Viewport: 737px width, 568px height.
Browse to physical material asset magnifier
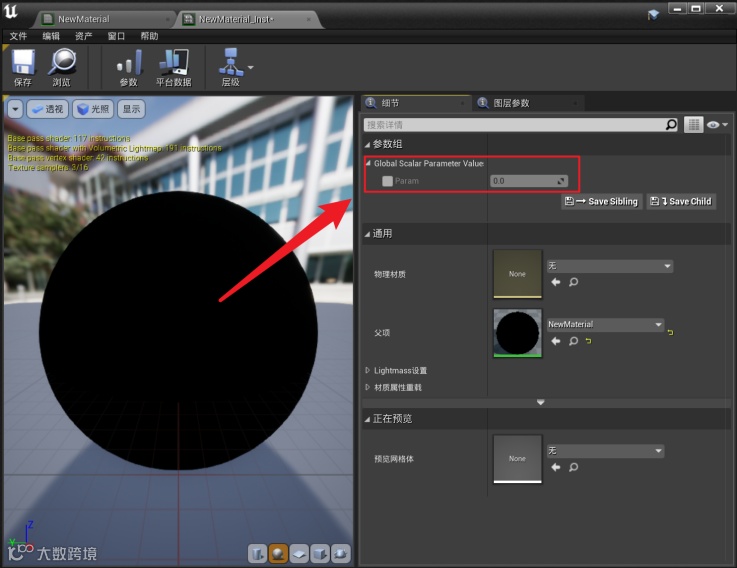coord(573,282)
